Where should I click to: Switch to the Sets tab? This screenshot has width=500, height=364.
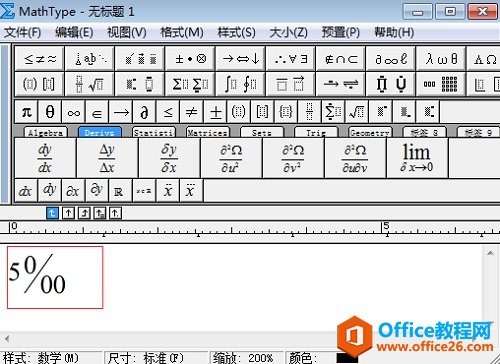coord(262,133)
